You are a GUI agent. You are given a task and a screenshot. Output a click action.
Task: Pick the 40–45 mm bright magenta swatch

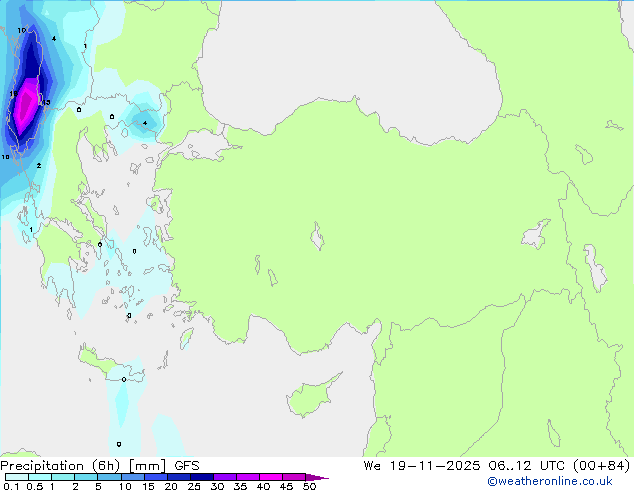point(271,477)
